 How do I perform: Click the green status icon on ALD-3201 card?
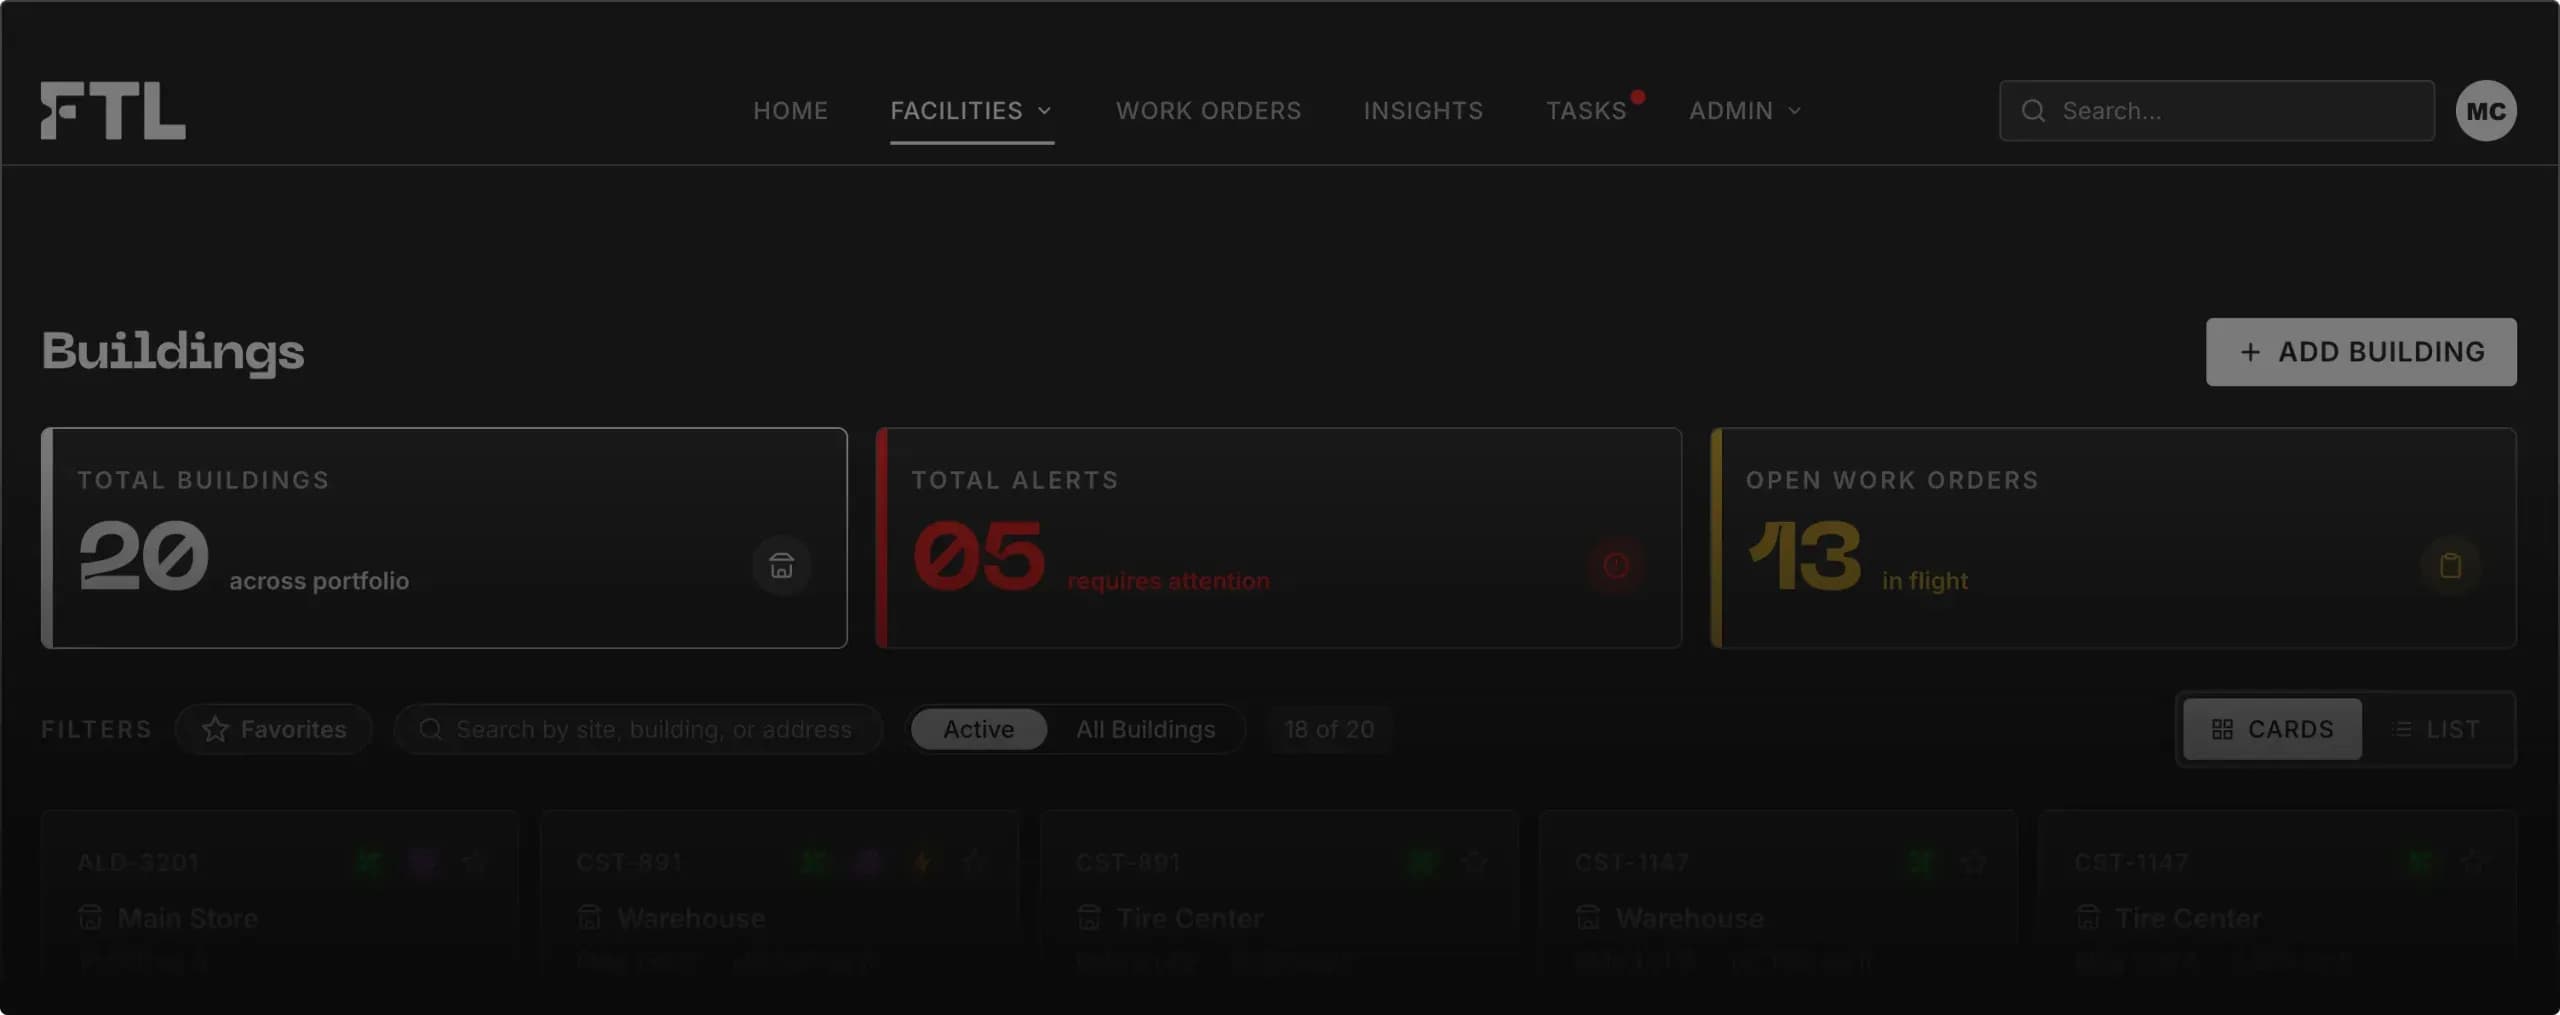tap(369, 861)
